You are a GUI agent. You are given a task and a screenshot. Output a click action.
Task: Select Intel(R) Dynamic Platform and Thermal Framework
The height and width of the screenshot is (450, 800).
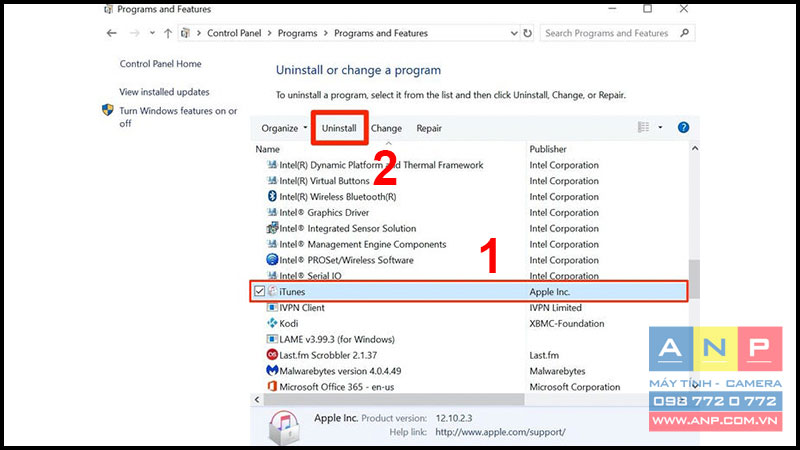pos(381,165)
